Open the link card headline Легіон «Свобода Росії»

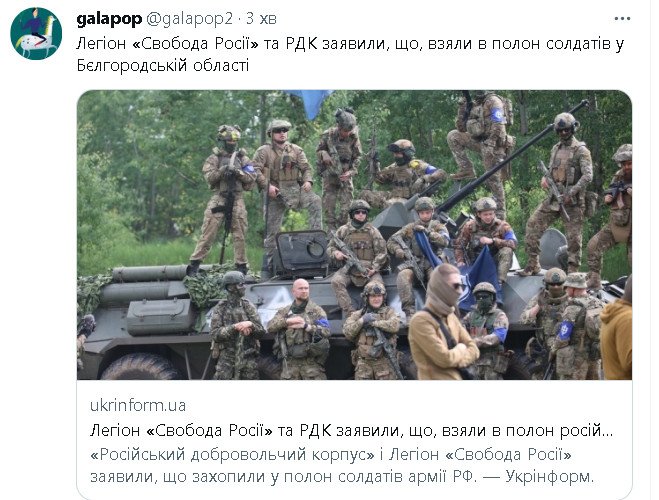click(x=351, y=430)
